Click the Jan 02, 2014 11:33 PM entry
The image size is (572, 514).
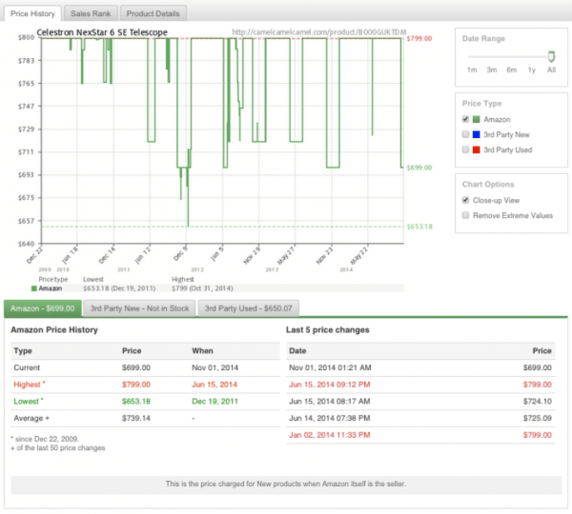pos(329,435)
